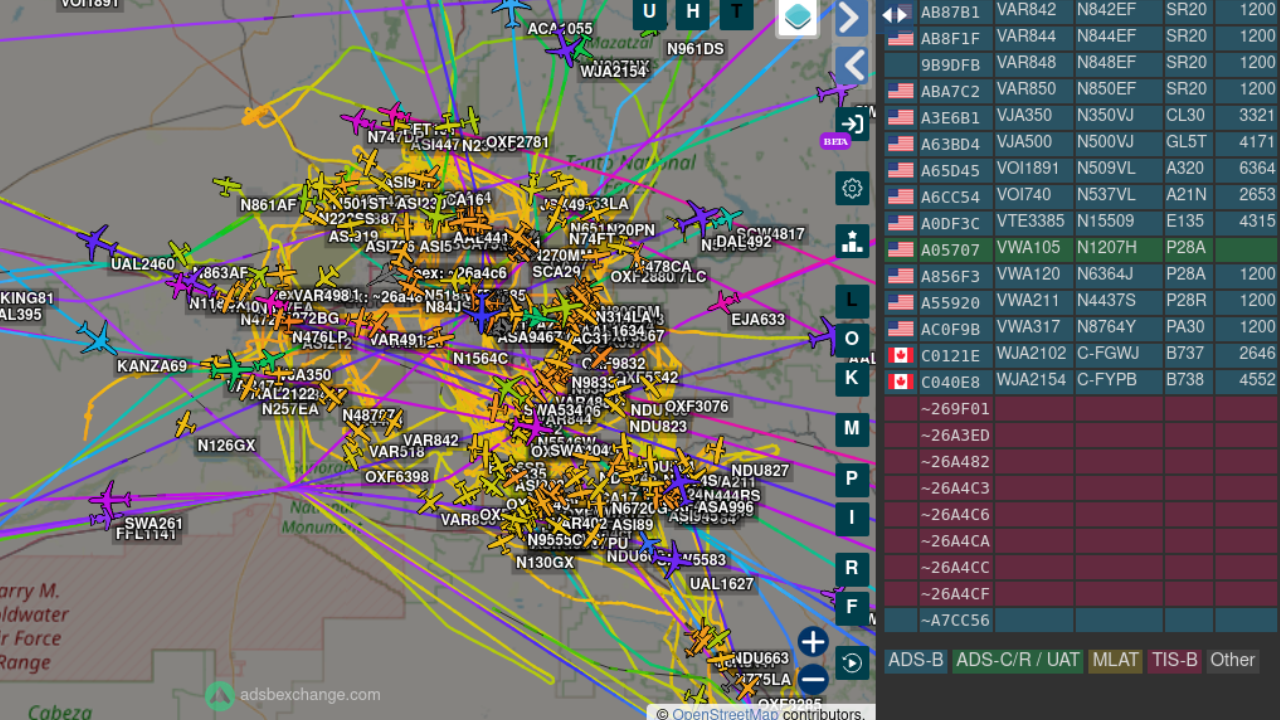Toggle the U map button
Screen dimensions: 1280x720
(650, 12)
